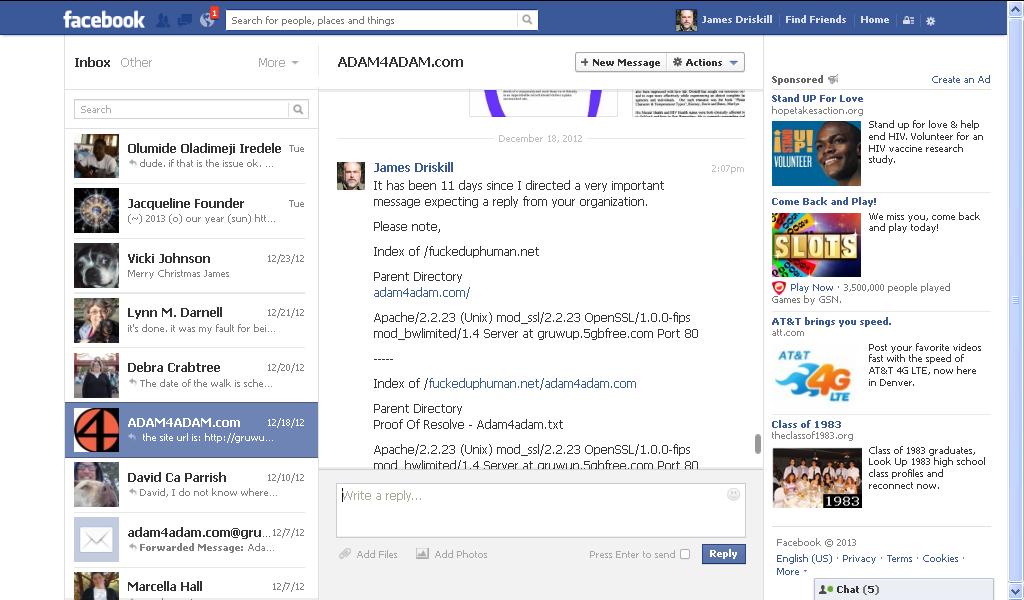Screen dimensions: 1024x600
Task: Click the sponsored megaphone icon
Action: tap(833, 79)
